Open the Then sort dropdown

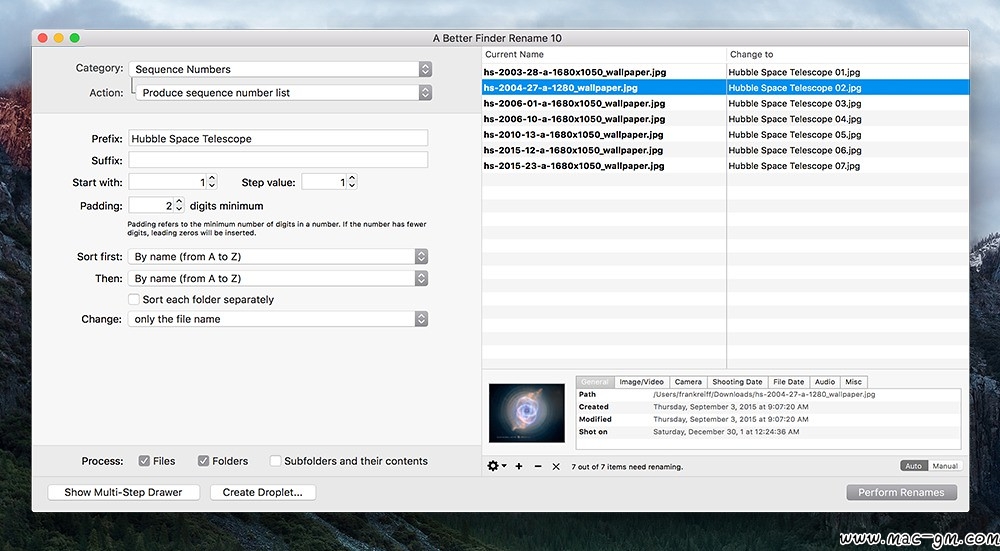pos(277,278)
